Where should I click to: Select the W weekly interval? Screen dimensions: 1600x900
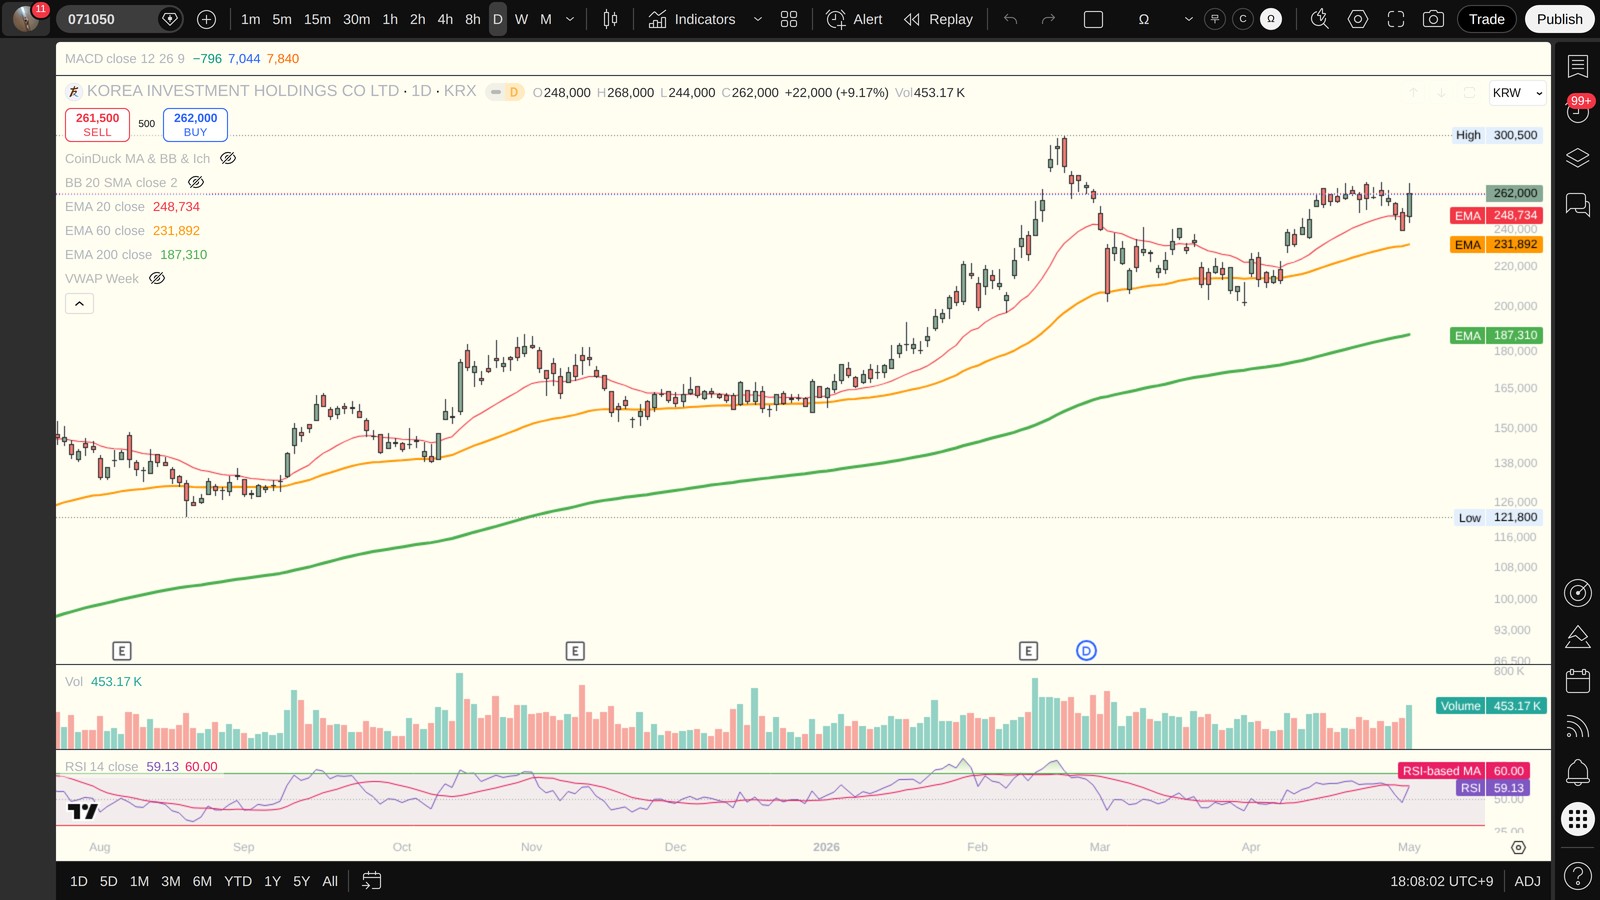click(x=521, y=19)
